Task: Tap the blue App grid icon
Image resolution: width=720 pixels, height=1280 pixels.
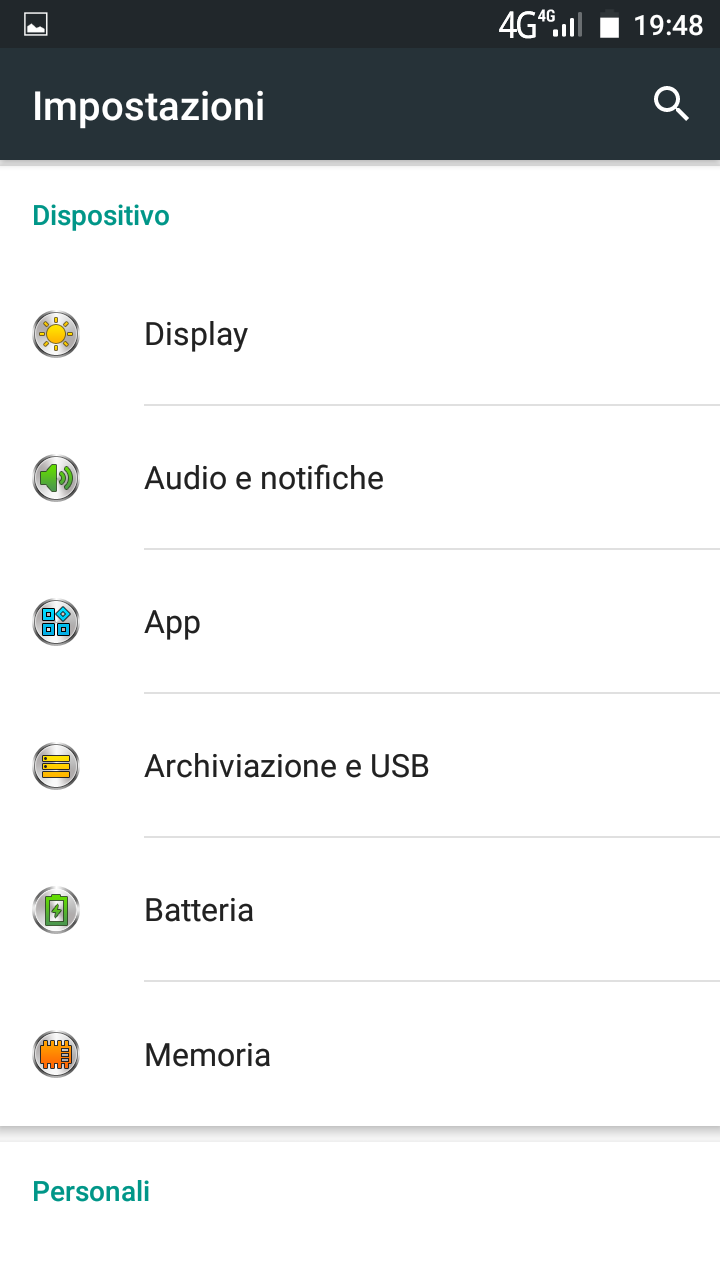Action: click(x=56, y=622)
